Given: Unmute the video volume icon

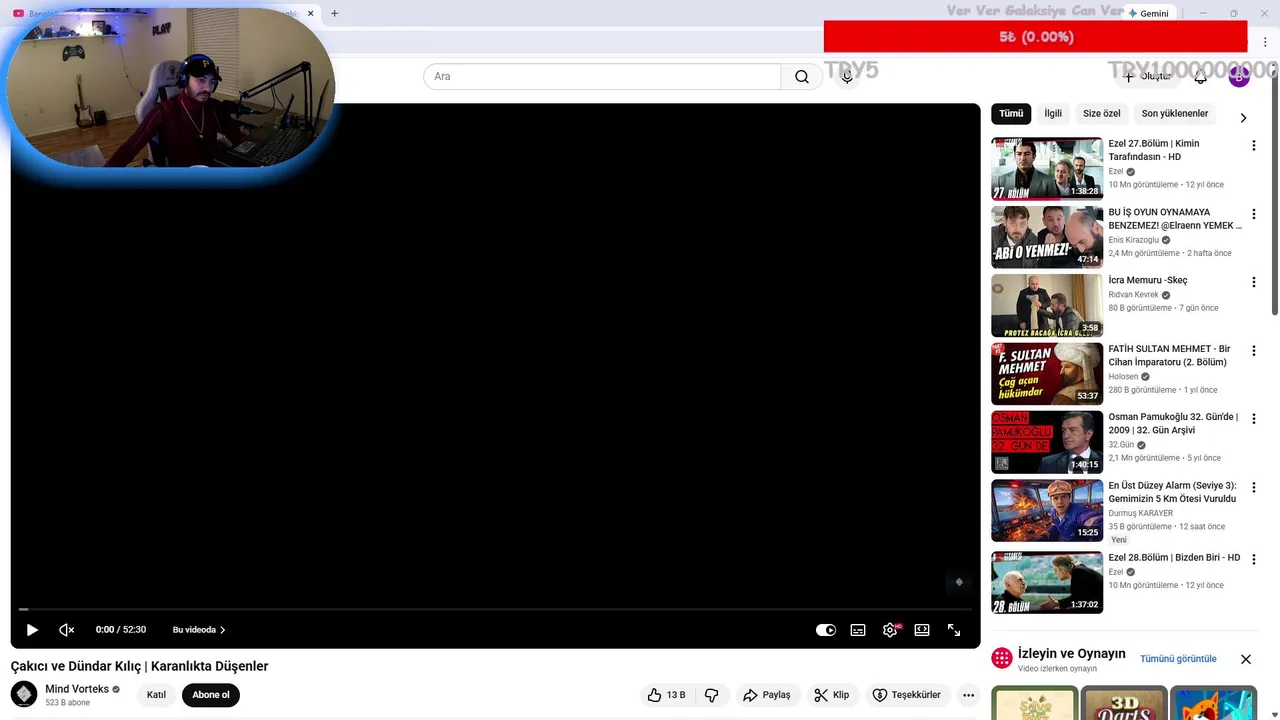Looking at the screenshot, I should coord(67,630).
